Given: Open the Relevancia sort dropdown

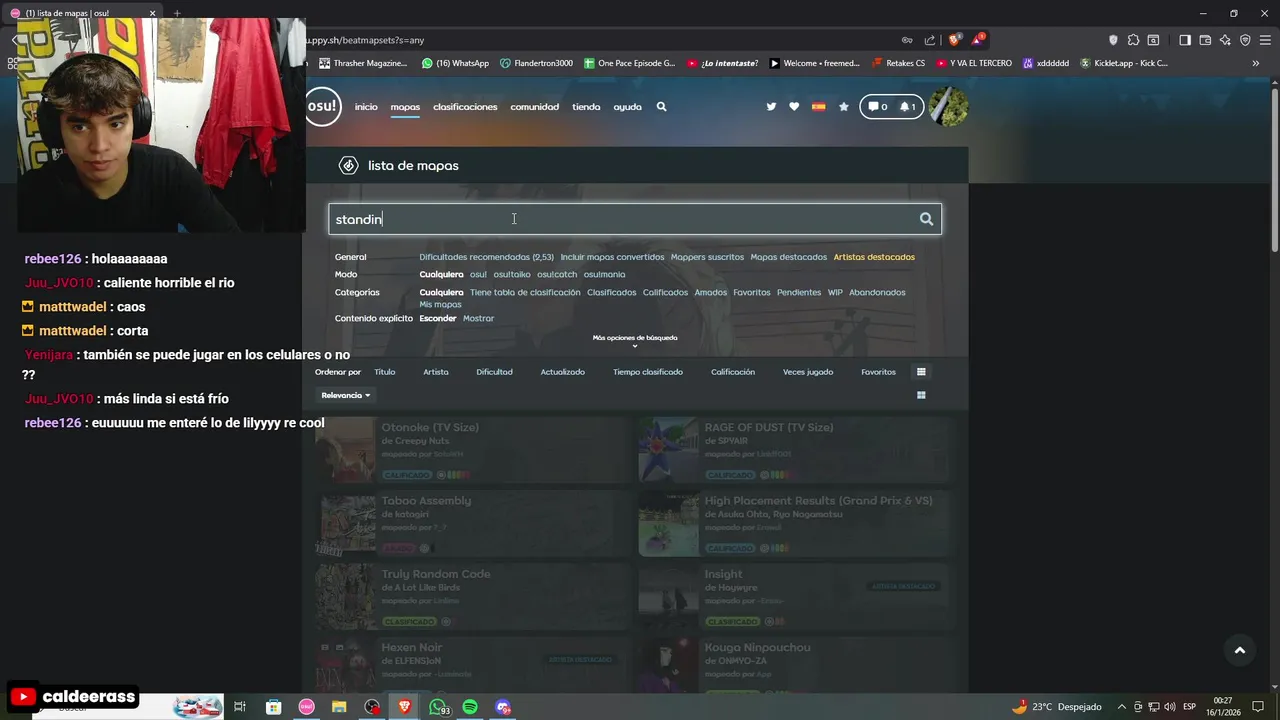Looking at the screenshot, I should pos(346,396).
